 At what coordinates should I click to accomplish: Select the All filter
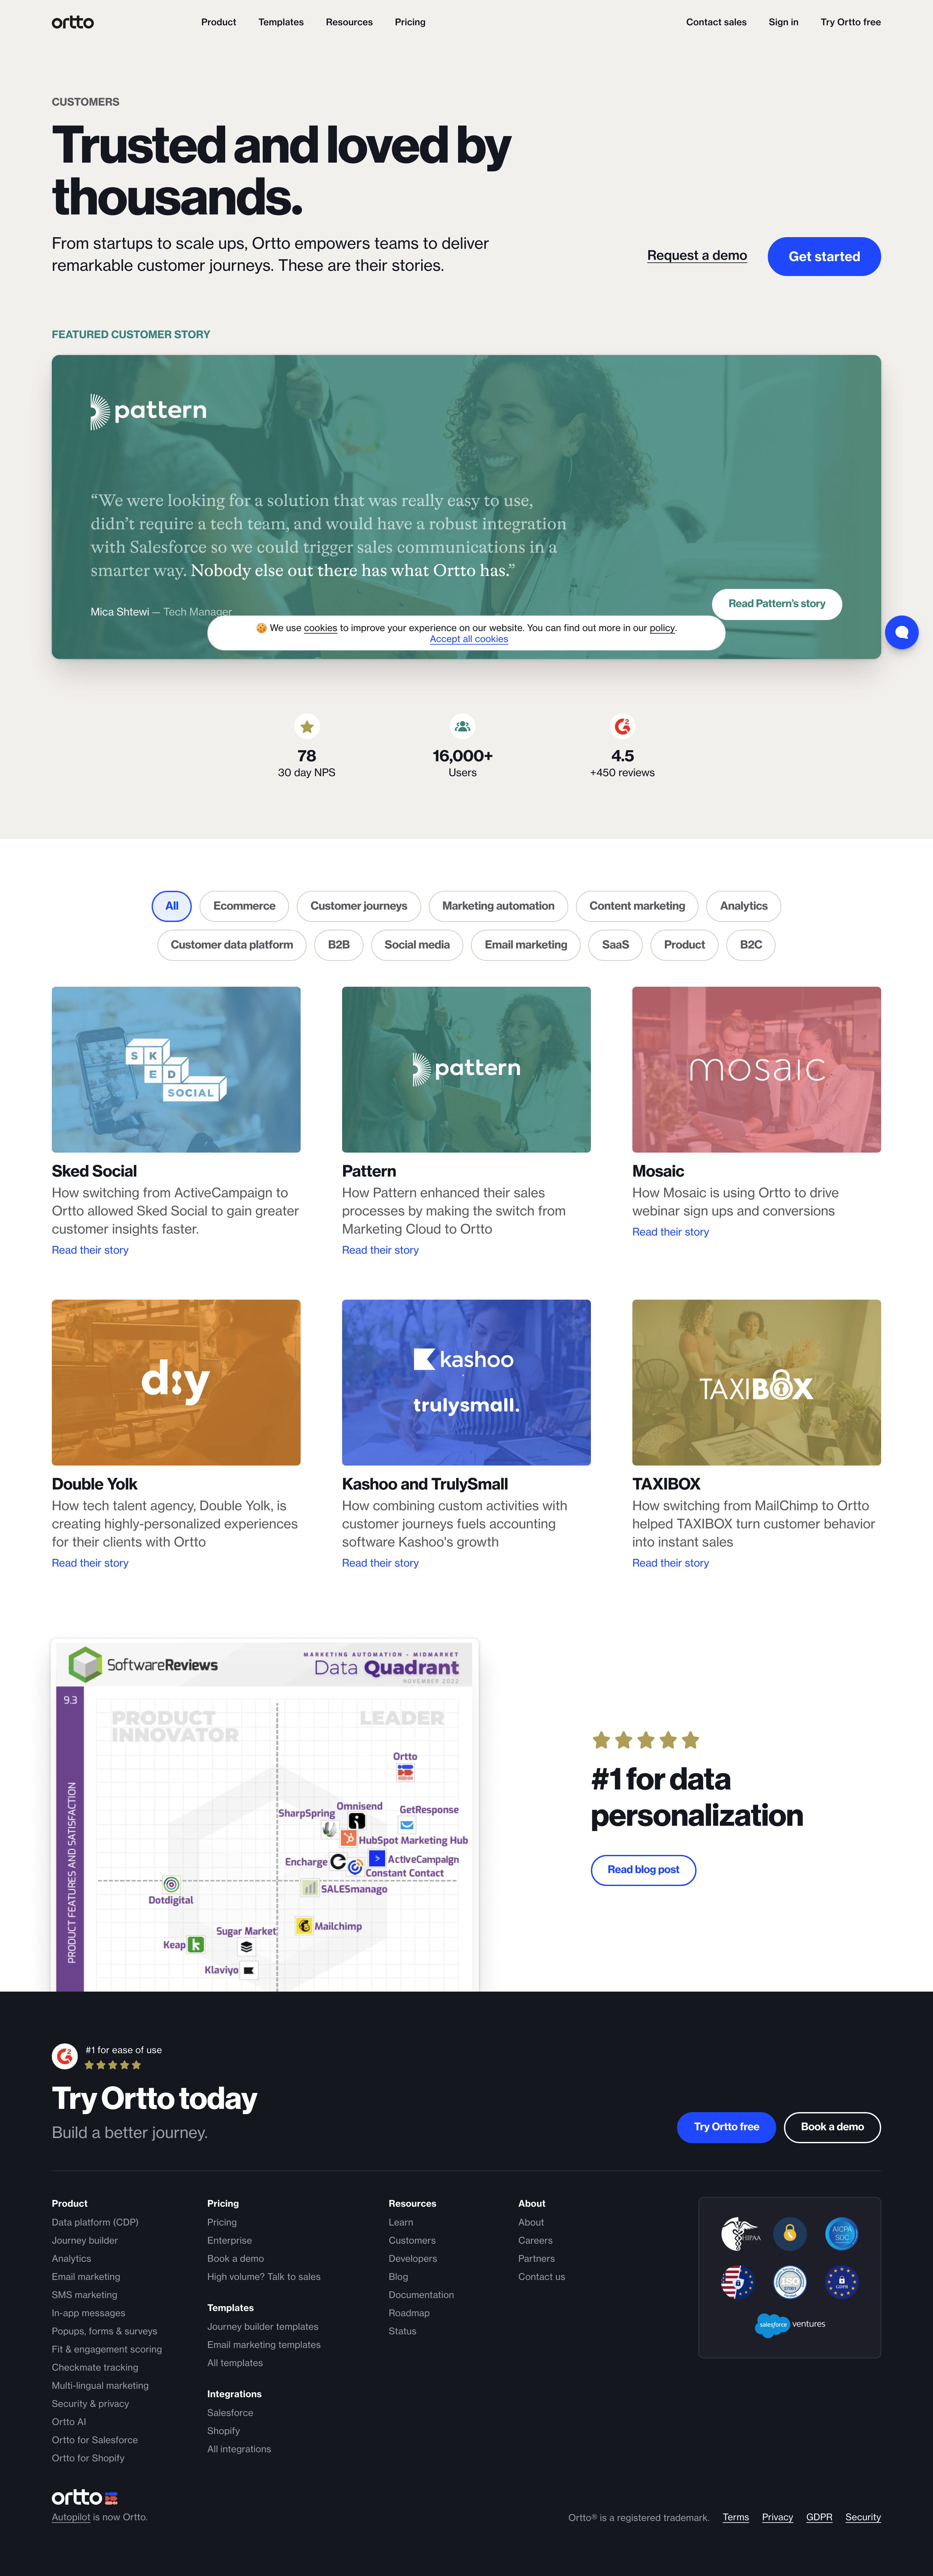(172, 906)
